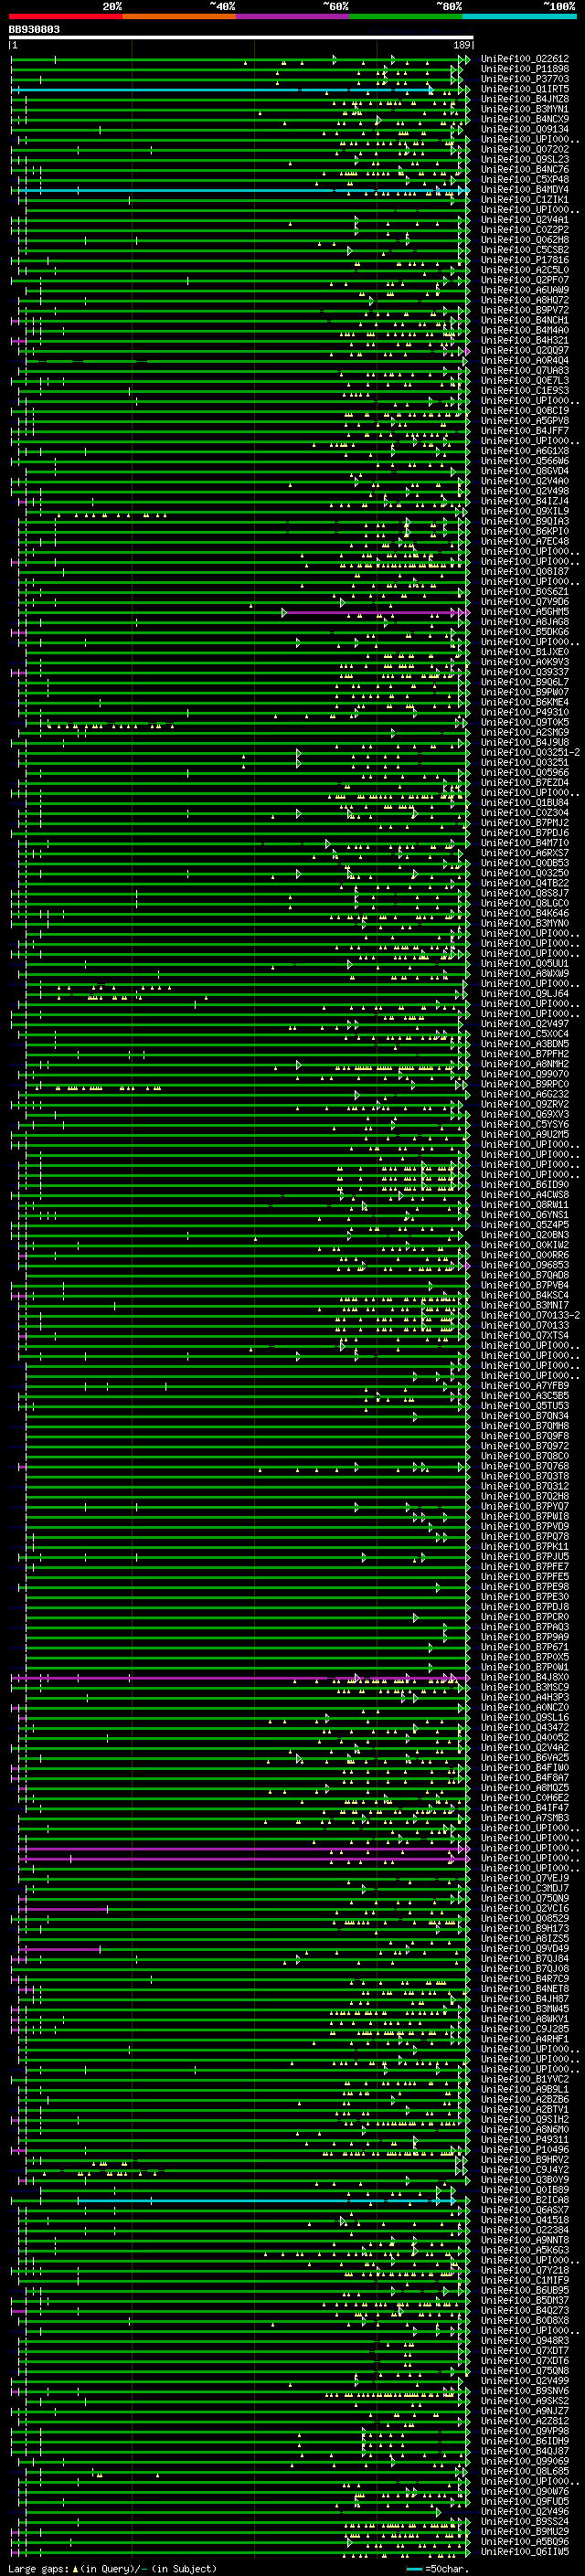Click hit label UniRef100_A2C5L0

(x=525, y=270)
